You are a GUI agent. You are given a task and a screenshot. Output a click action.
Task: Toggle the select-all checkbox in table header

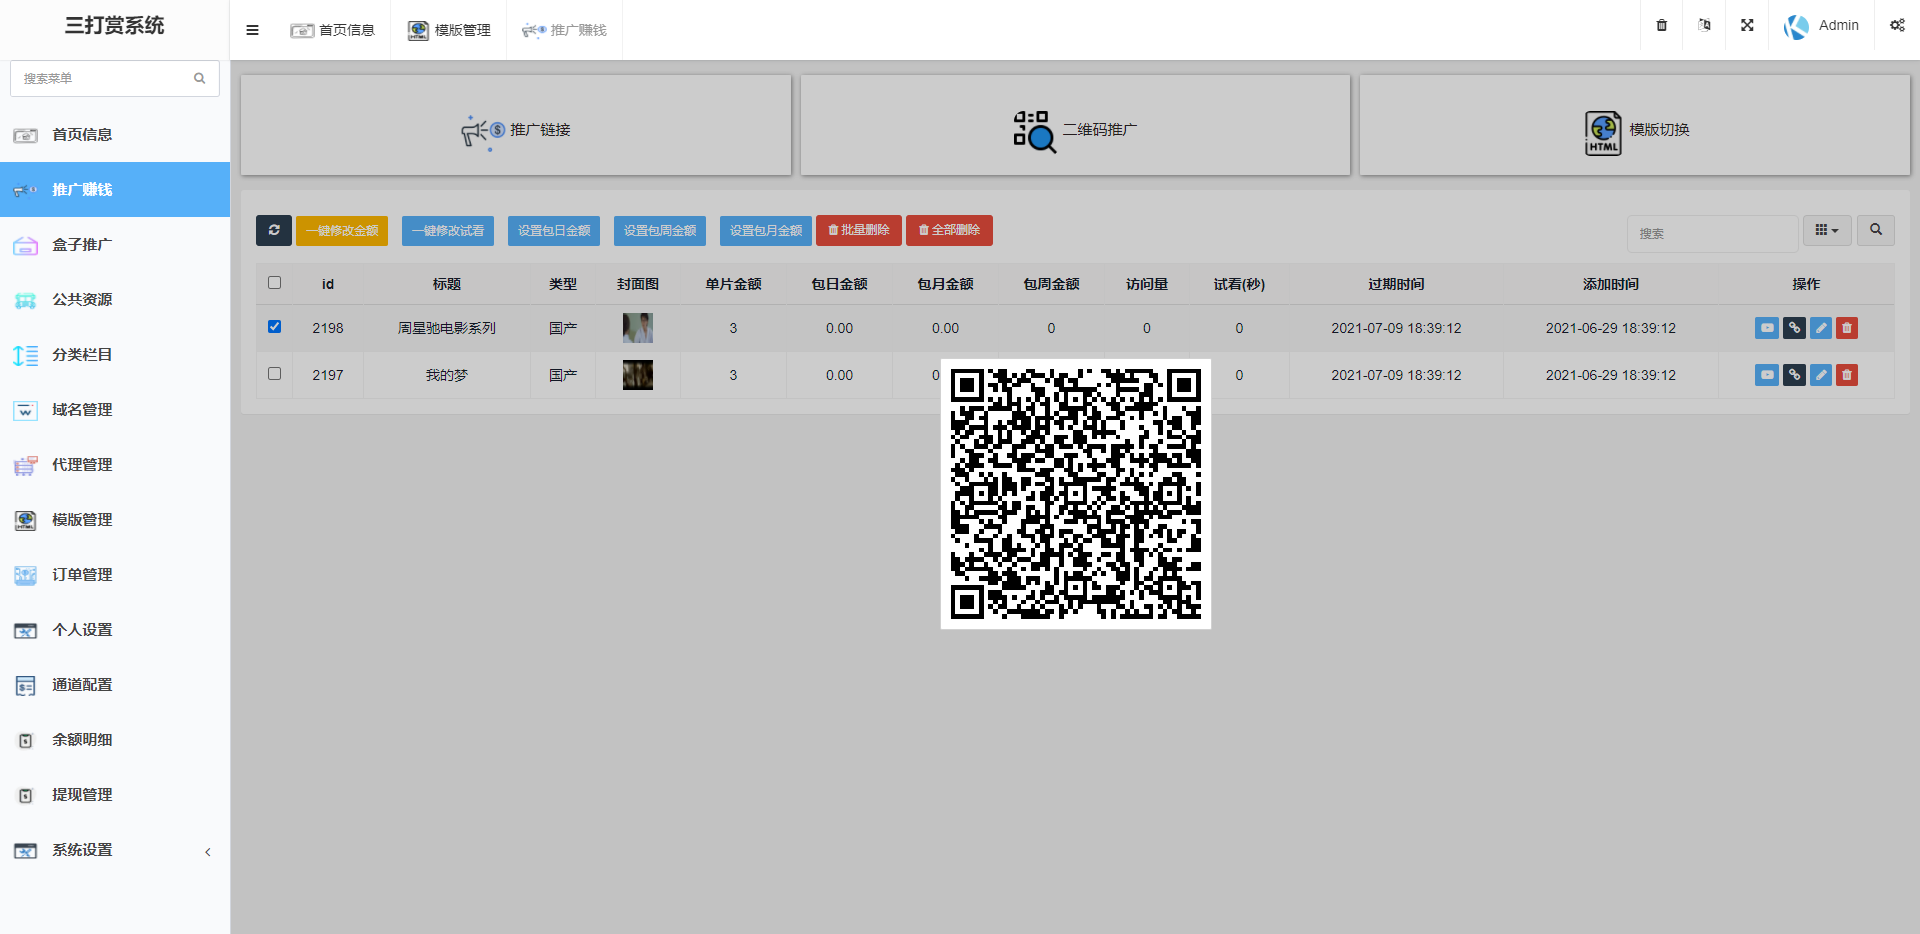click(275, 283)
